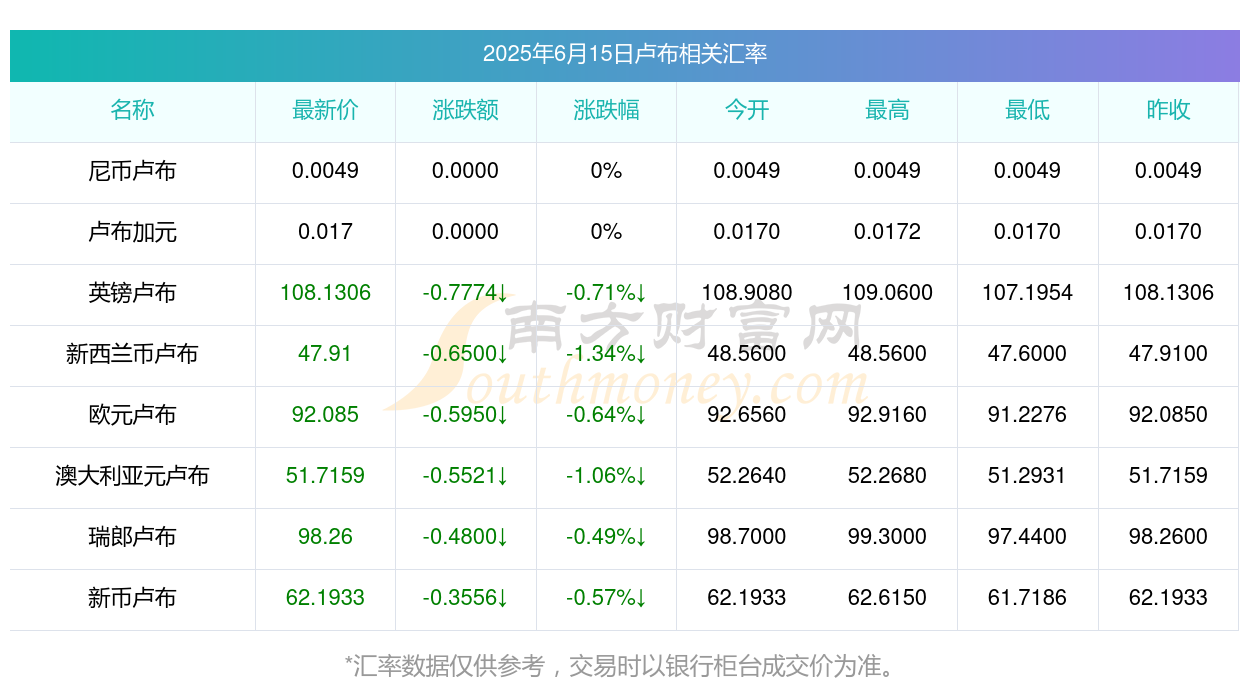
Task: Click previous close 47.9100
Action: [x=1168, y=354]
